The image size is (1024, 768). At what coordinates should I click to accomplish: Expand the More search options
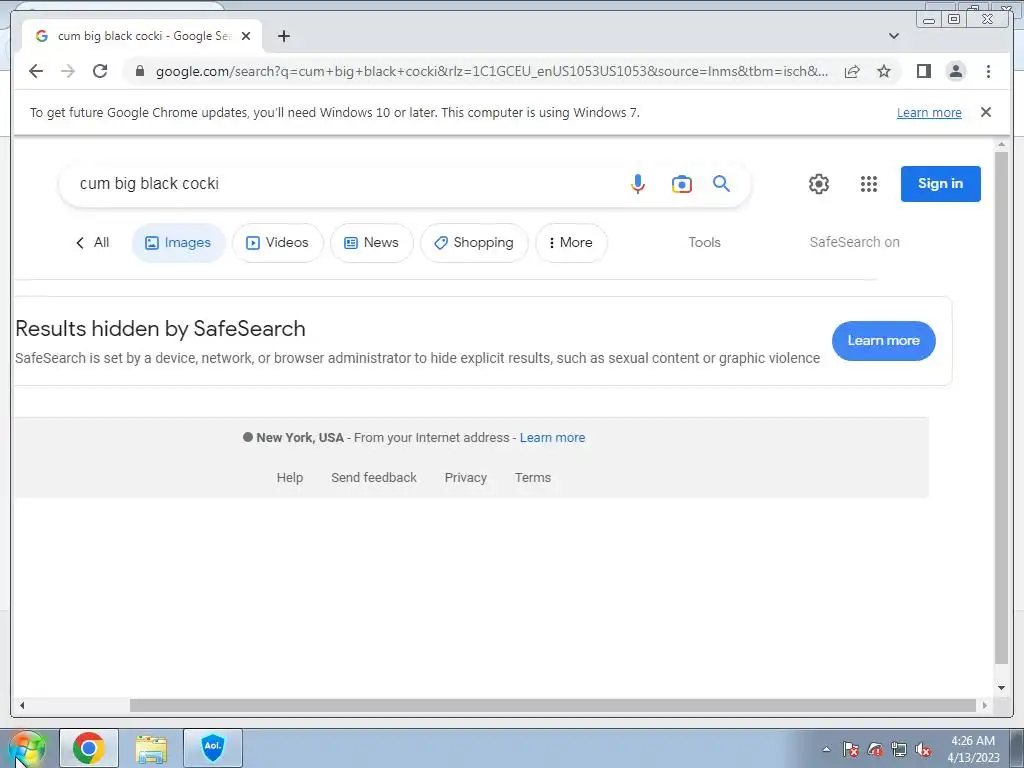tap(571, 243)
